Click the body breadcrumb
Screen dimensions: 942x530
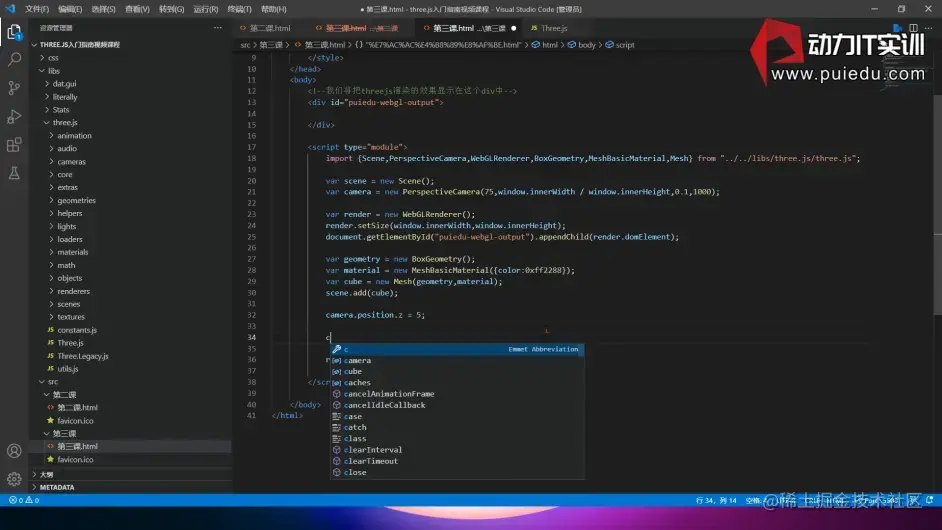click(x=582, y=45)
